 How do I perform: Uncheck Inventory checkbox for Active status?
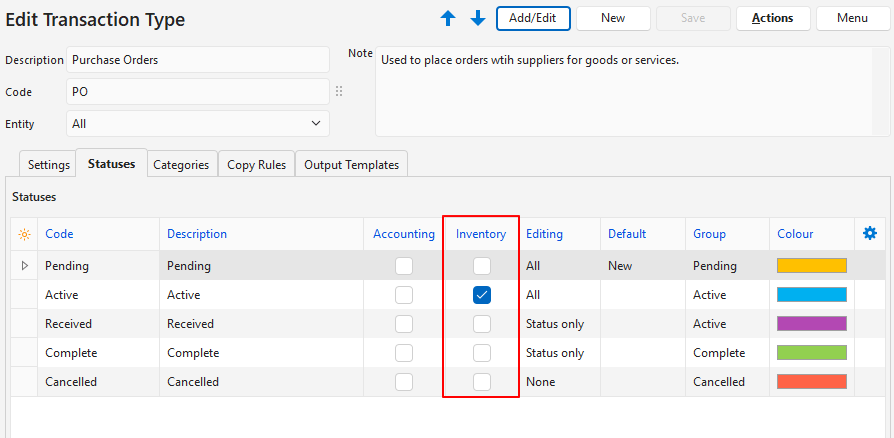(x=482, y=295)
